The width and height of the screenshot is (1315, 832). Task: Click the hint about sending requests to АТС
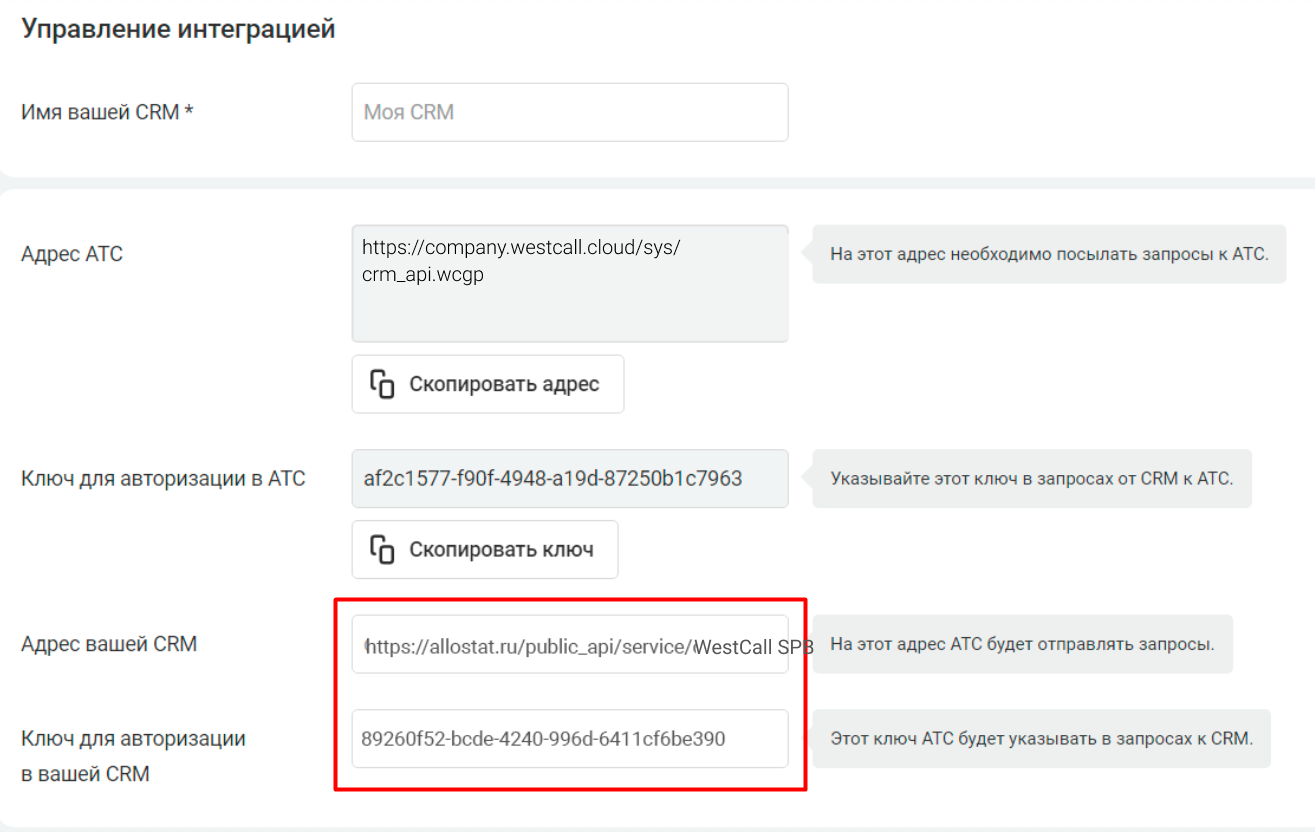tap(1049, 254)
